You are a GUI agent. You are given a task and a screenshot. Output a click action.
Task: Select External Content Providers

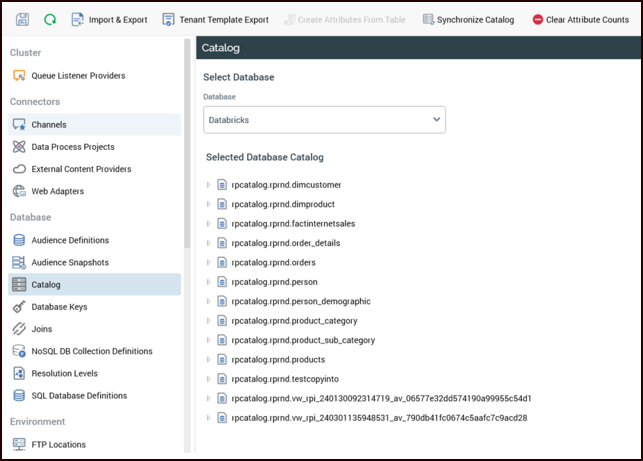coord(80,169)
